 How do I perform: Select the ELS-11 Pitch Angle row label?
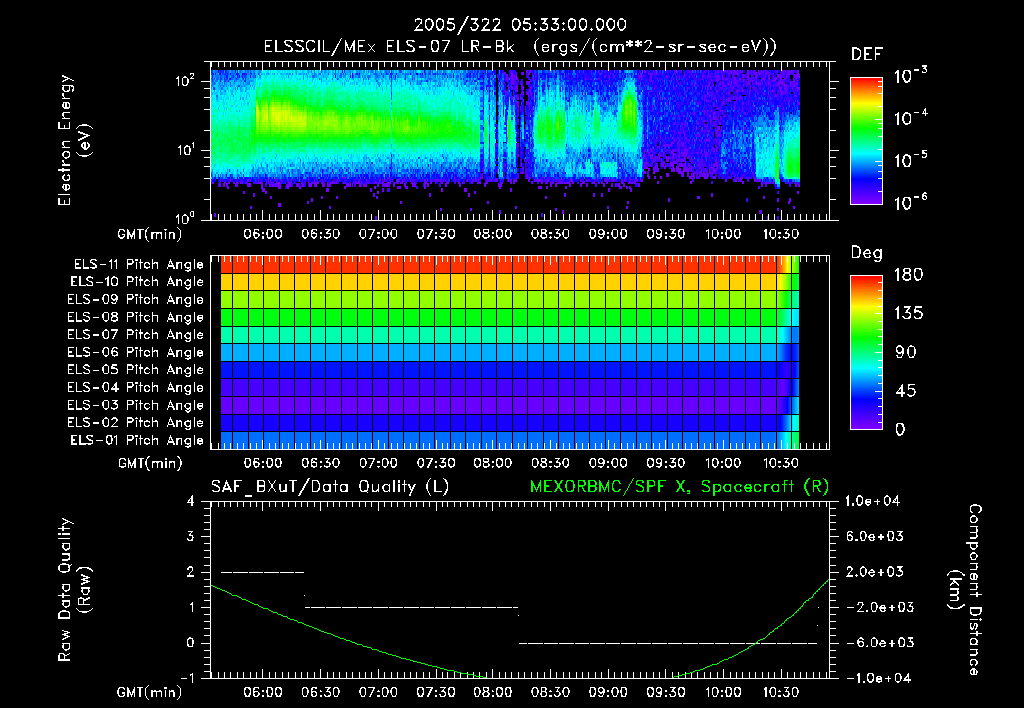(138, 265)
